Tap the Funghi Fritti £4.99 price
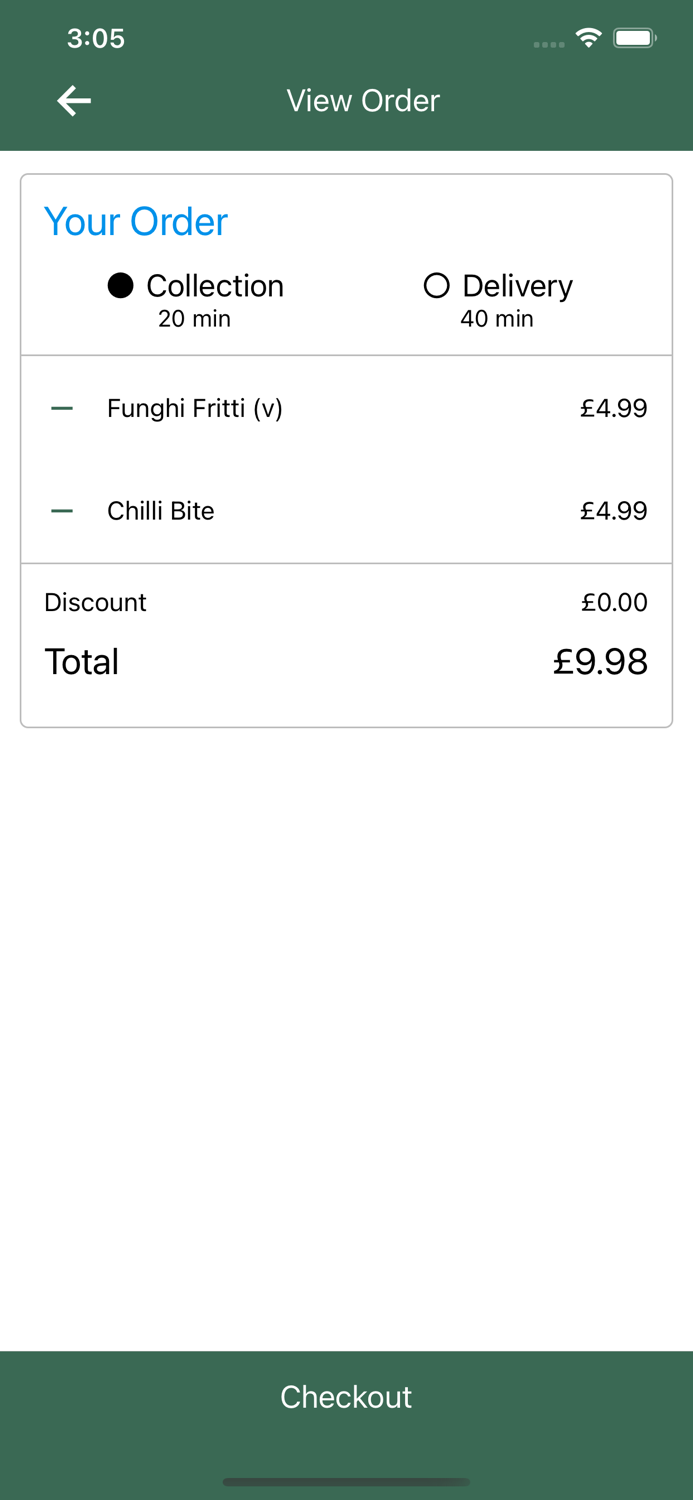The height and width of the screenshot is (1500, 693). pos(614,409)
